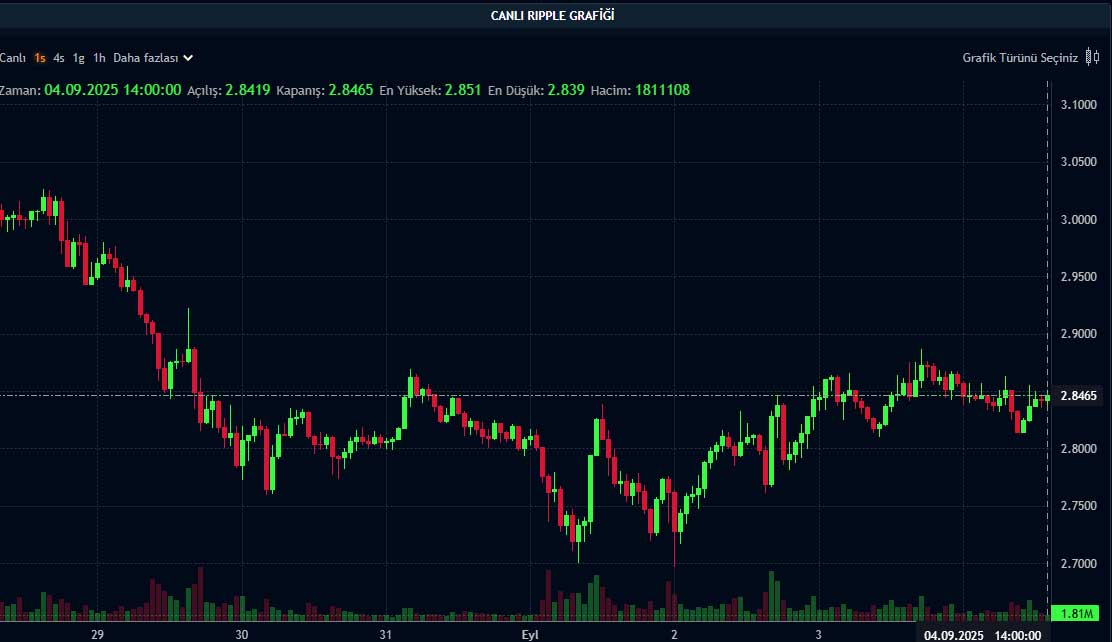Switch to the 1s hourly interval
The width and height of the screenshot is (1112, 642).
click(40, 58)
